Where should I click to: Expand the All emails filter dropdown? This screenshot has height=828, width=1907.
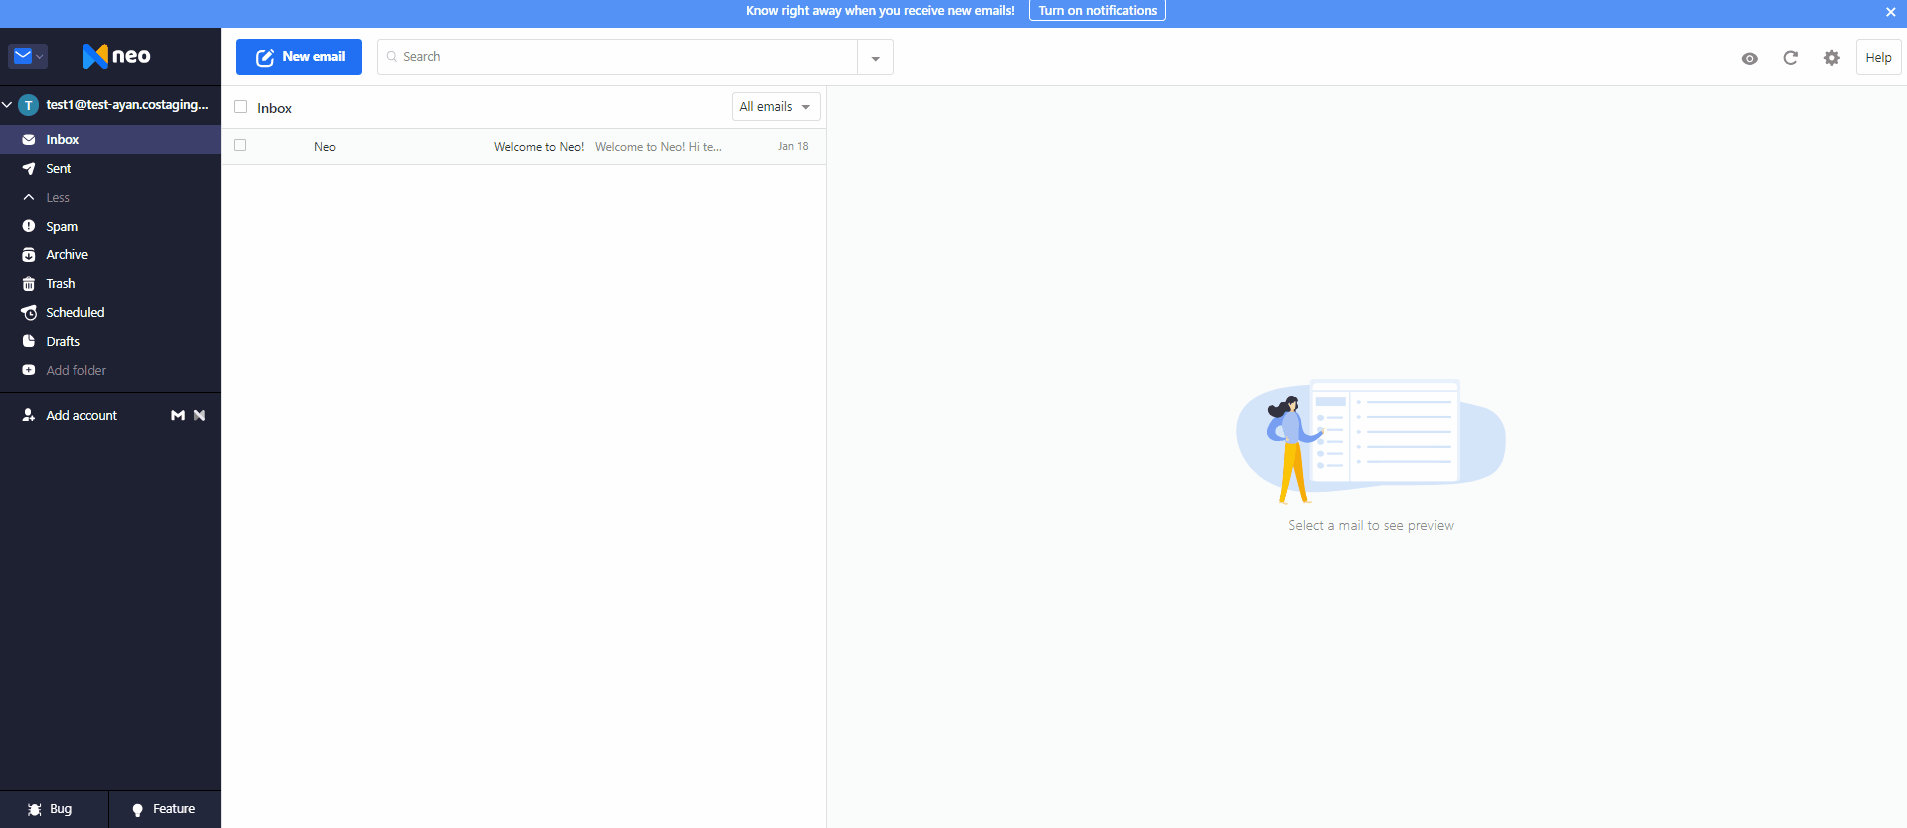(776, 107)
